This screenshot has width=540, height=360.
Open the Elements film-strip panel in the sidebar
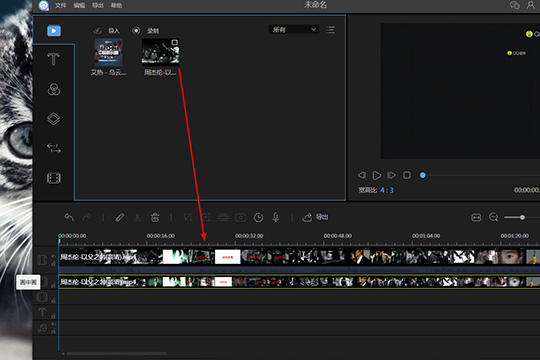[x=54, y=178]
